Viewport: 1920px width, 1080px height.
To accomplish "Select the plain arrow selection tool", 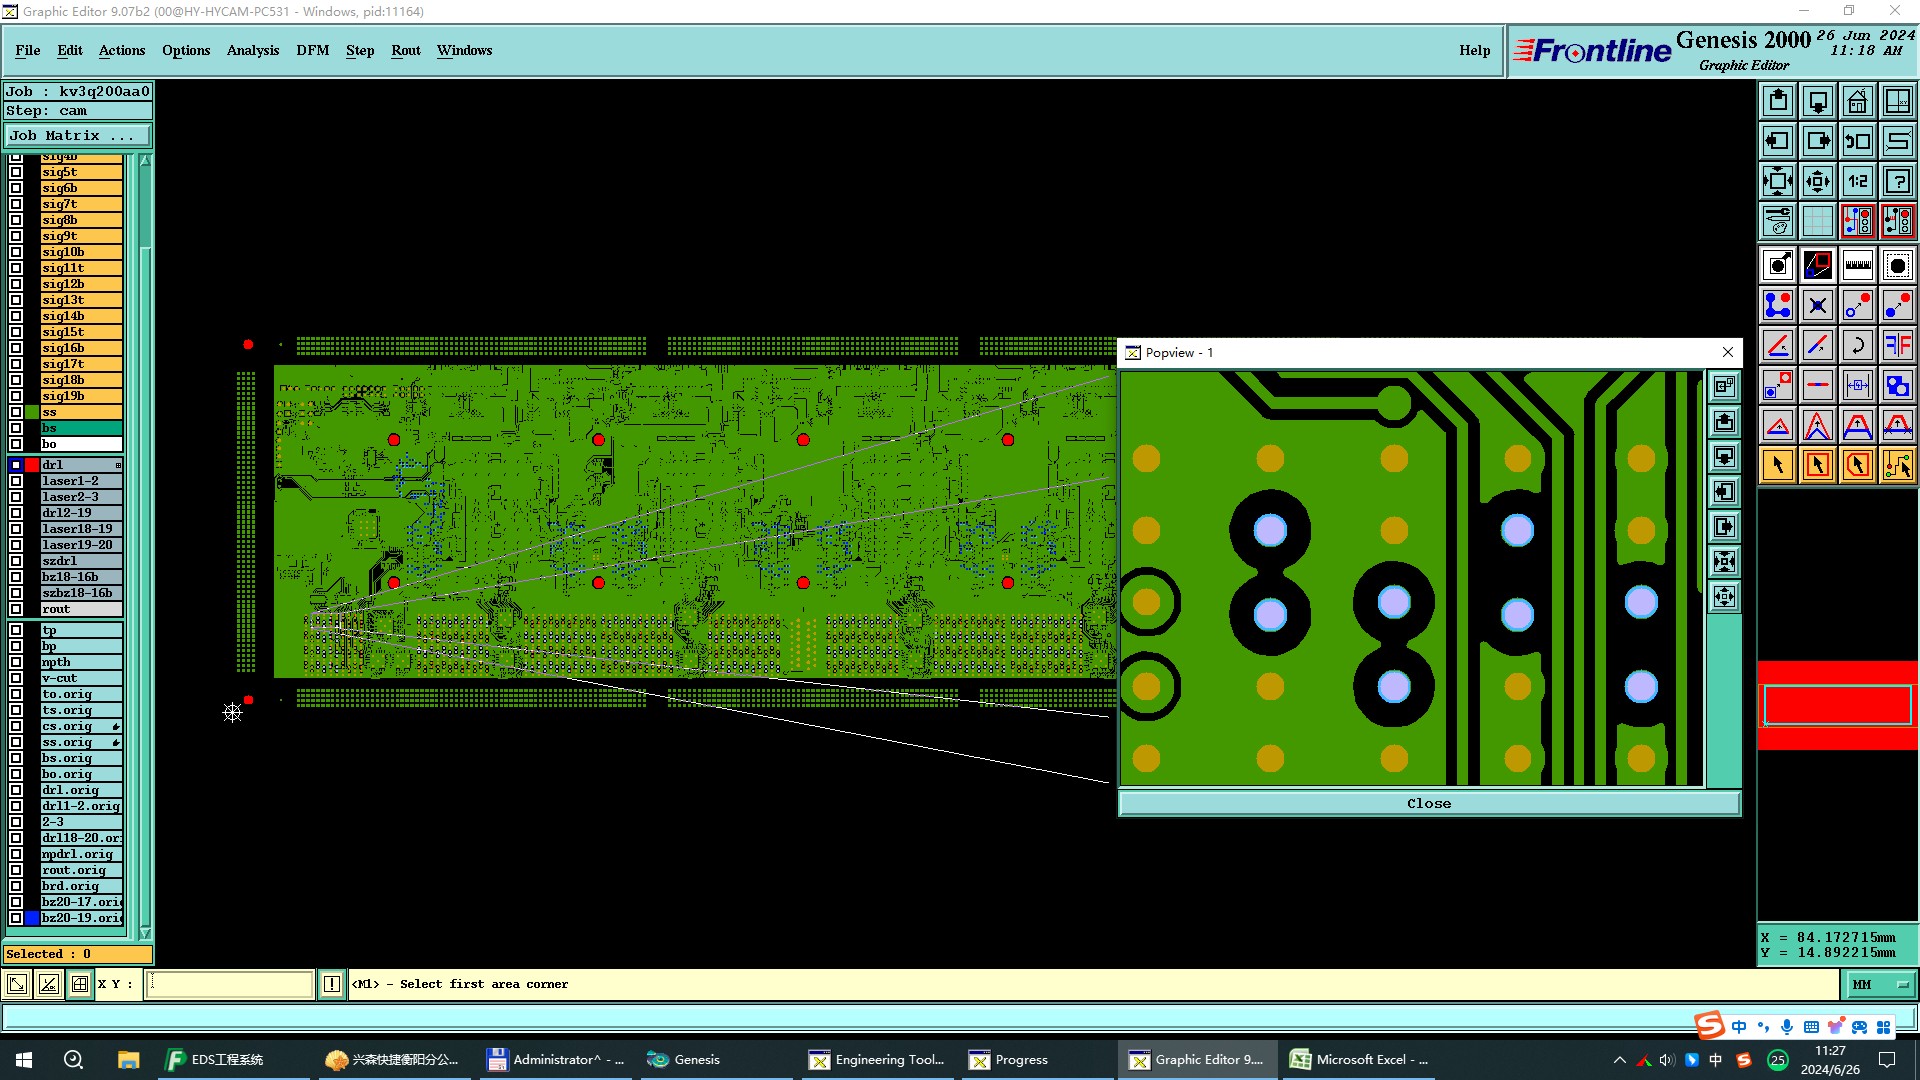I will tap(1778, 465).
